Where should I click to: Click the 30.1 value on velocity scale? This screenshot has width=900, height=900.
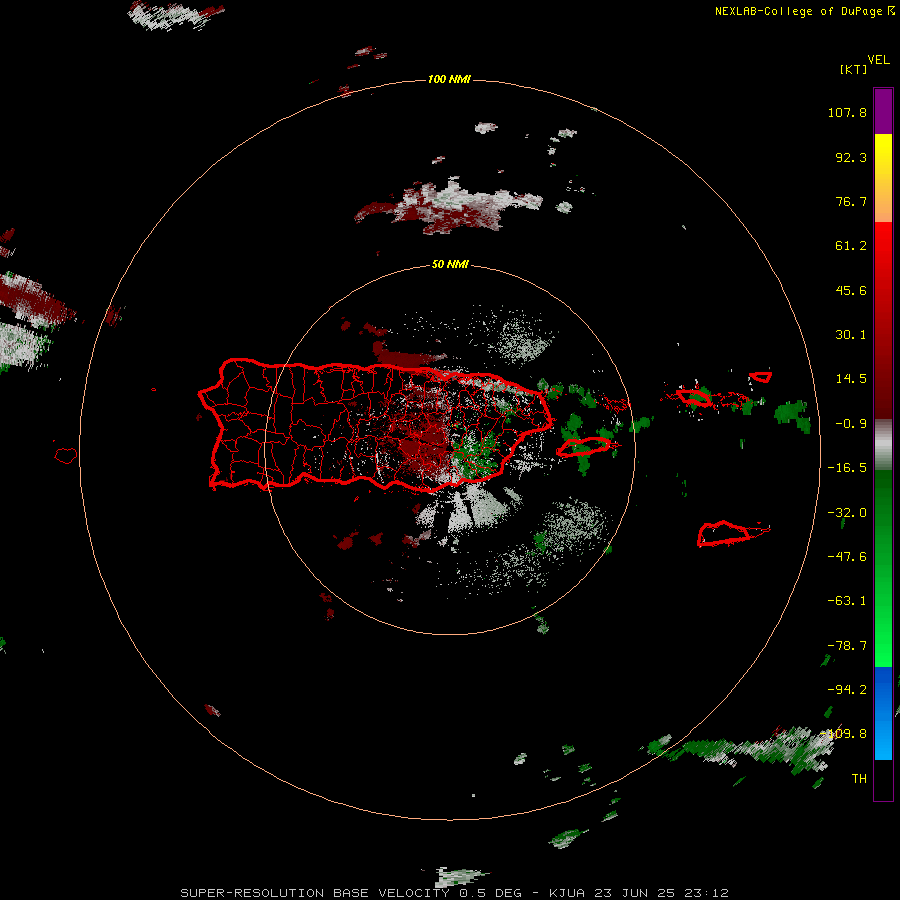point(851,335)
